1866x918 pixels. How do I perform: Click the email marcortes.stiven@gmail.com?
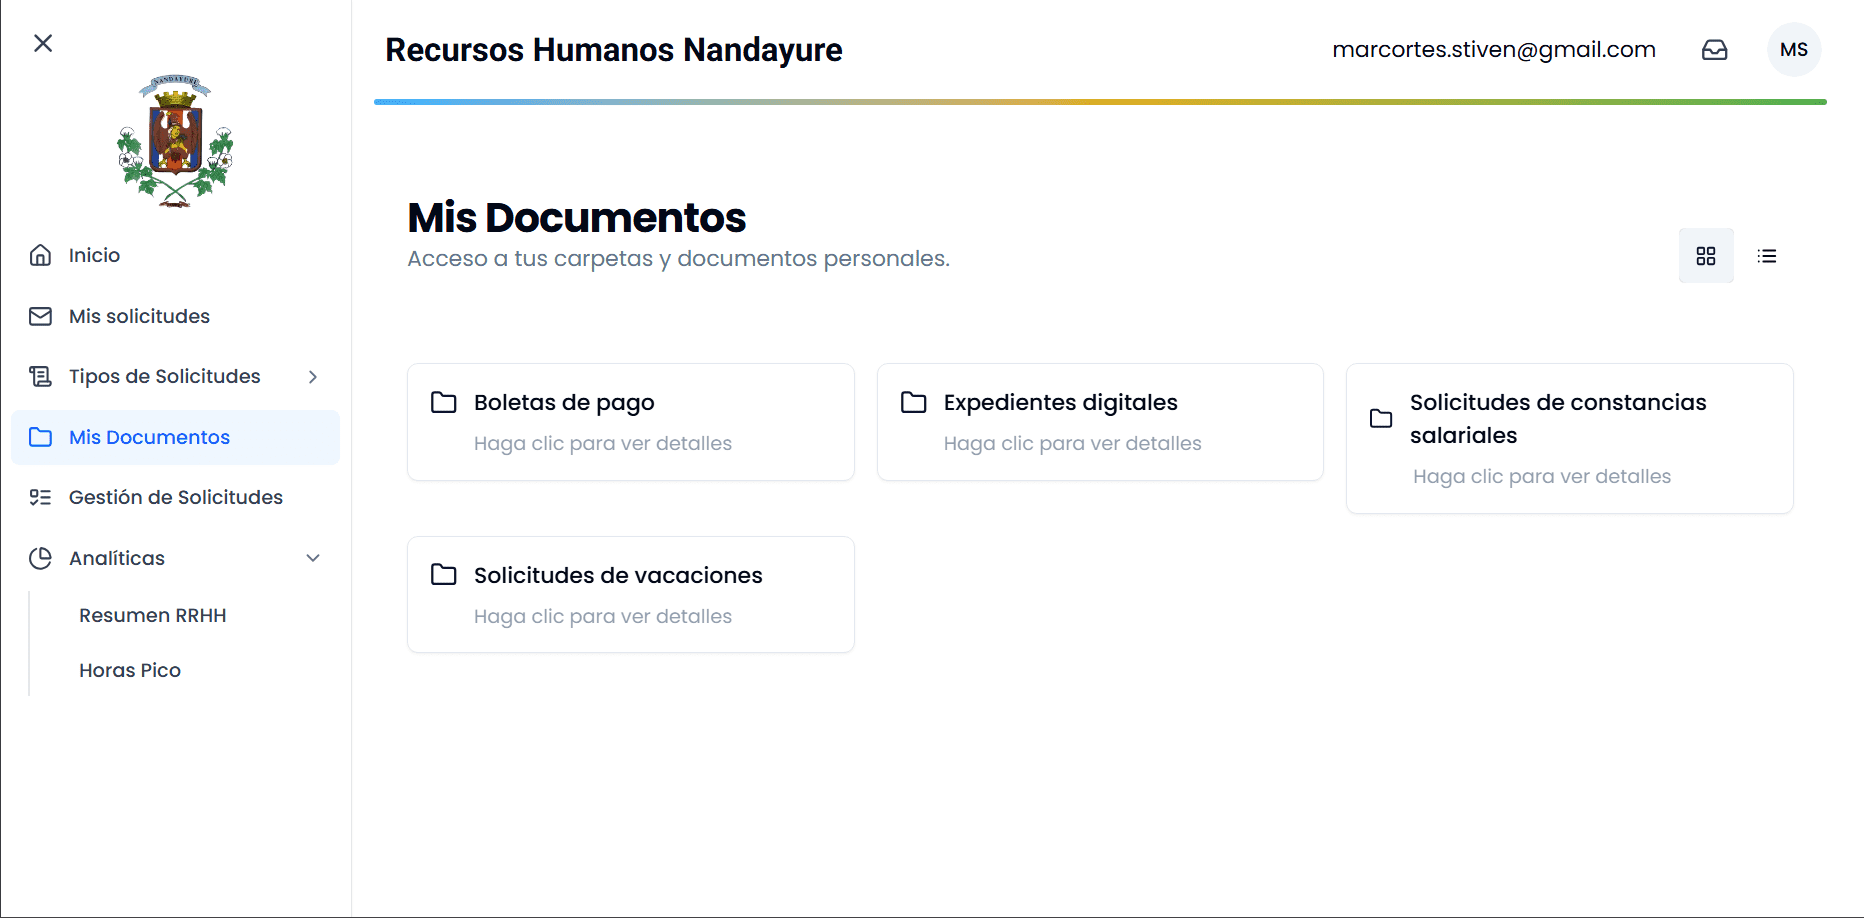1494,50
